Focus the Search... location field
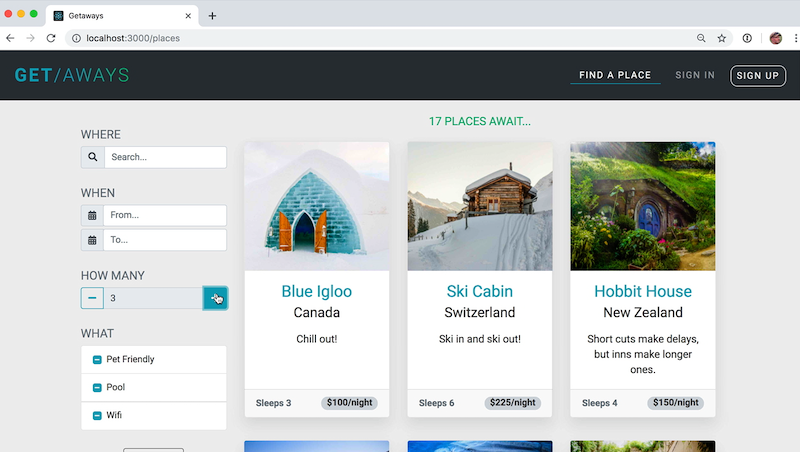This screenshot has height=452, width=800. pyautogui.click(x=165, y=157)
